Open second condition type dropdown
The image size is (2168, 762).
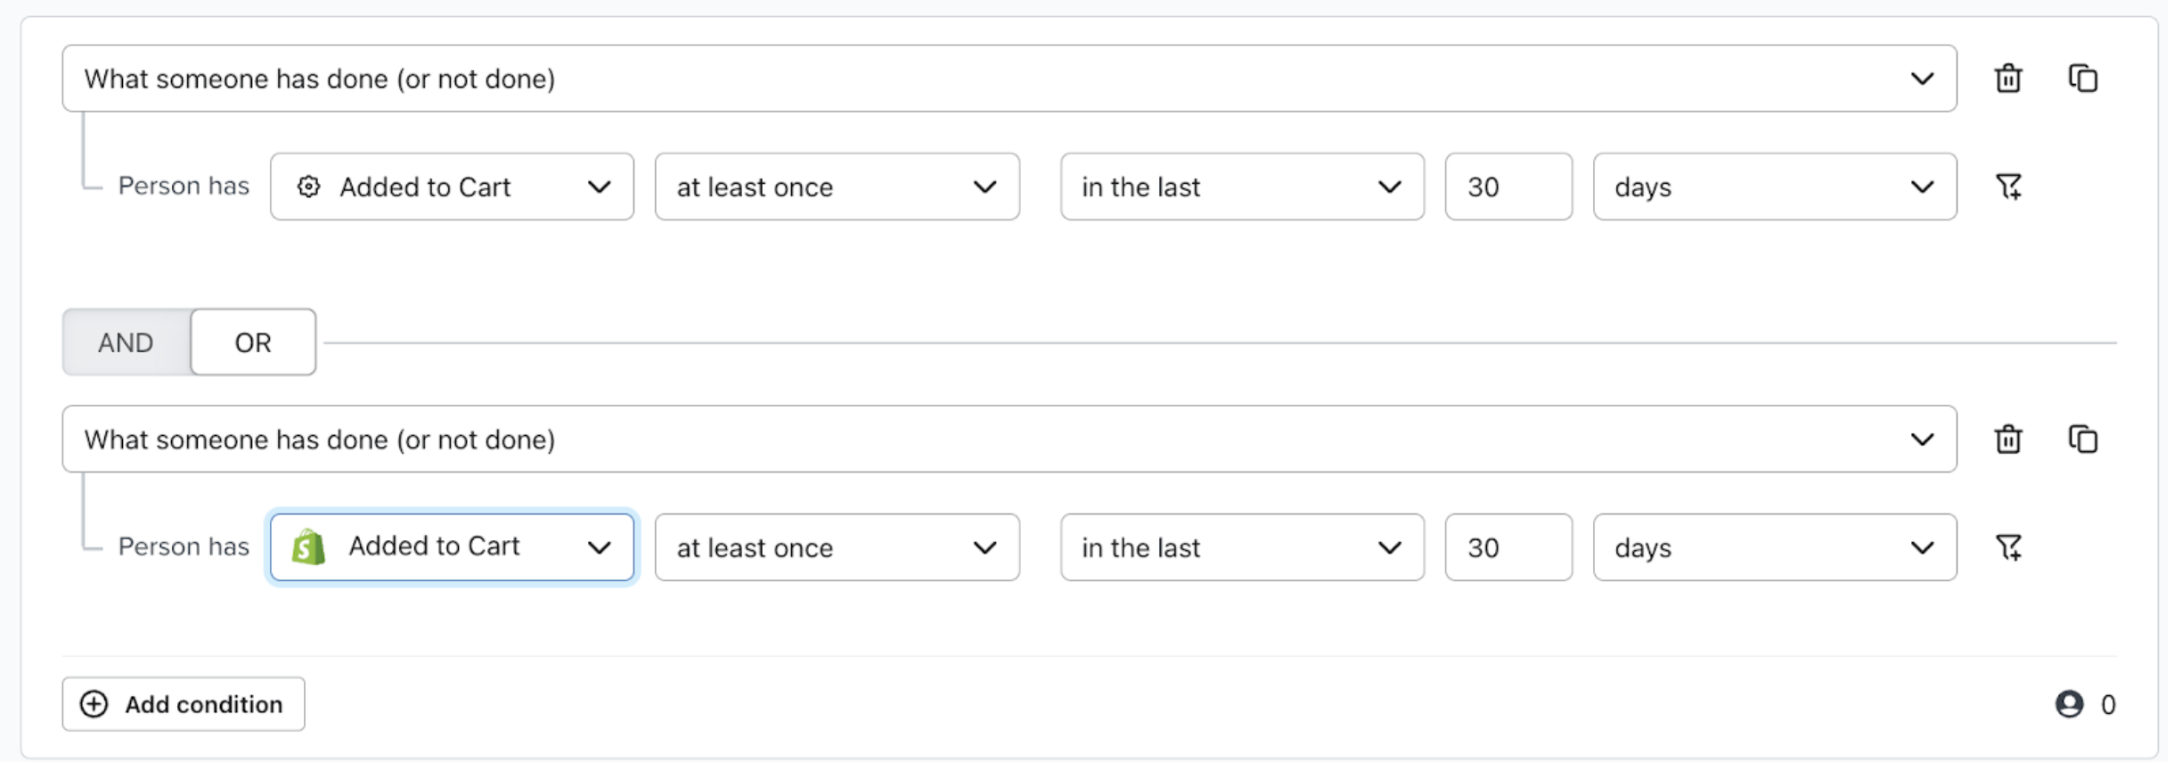[1008, 439]
